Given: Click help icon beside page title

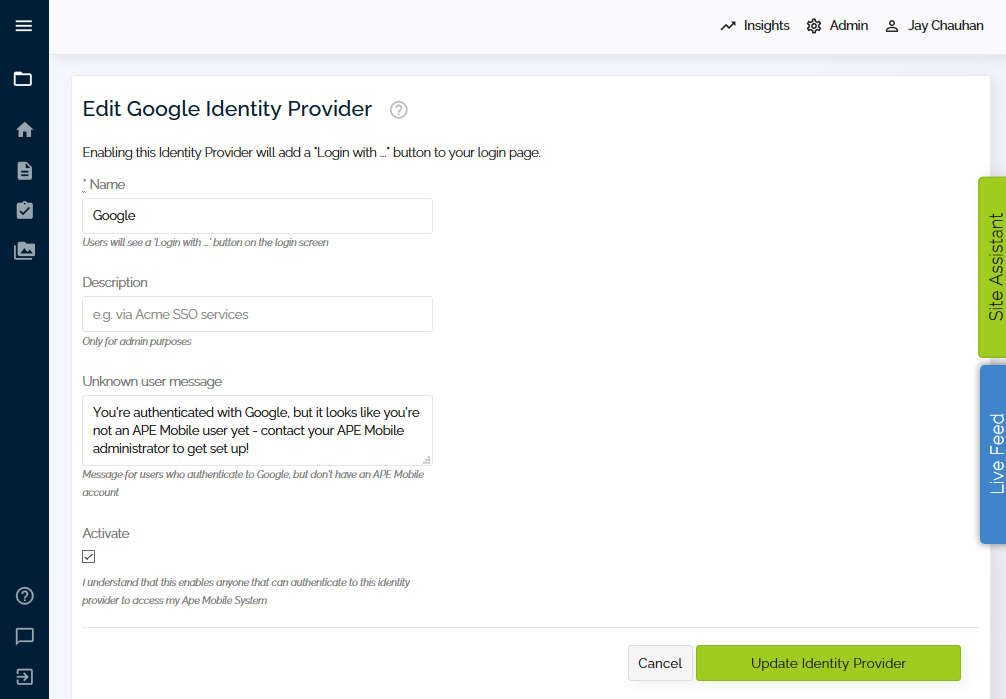Looking at the screenshot, I should (x=398, y=110).
